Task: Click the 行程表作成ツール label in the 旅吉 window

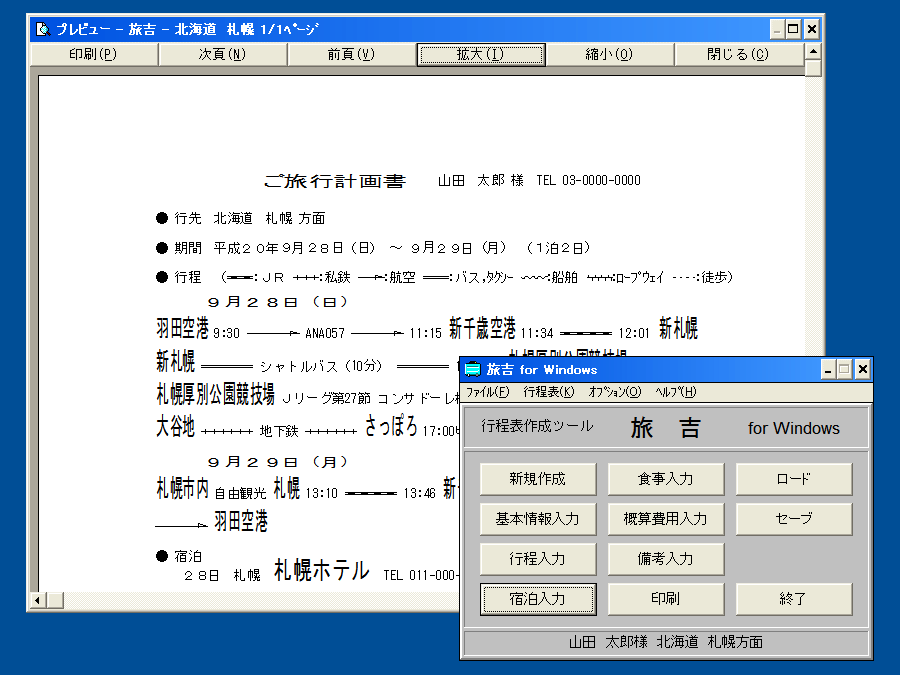Action: point(537,426)
